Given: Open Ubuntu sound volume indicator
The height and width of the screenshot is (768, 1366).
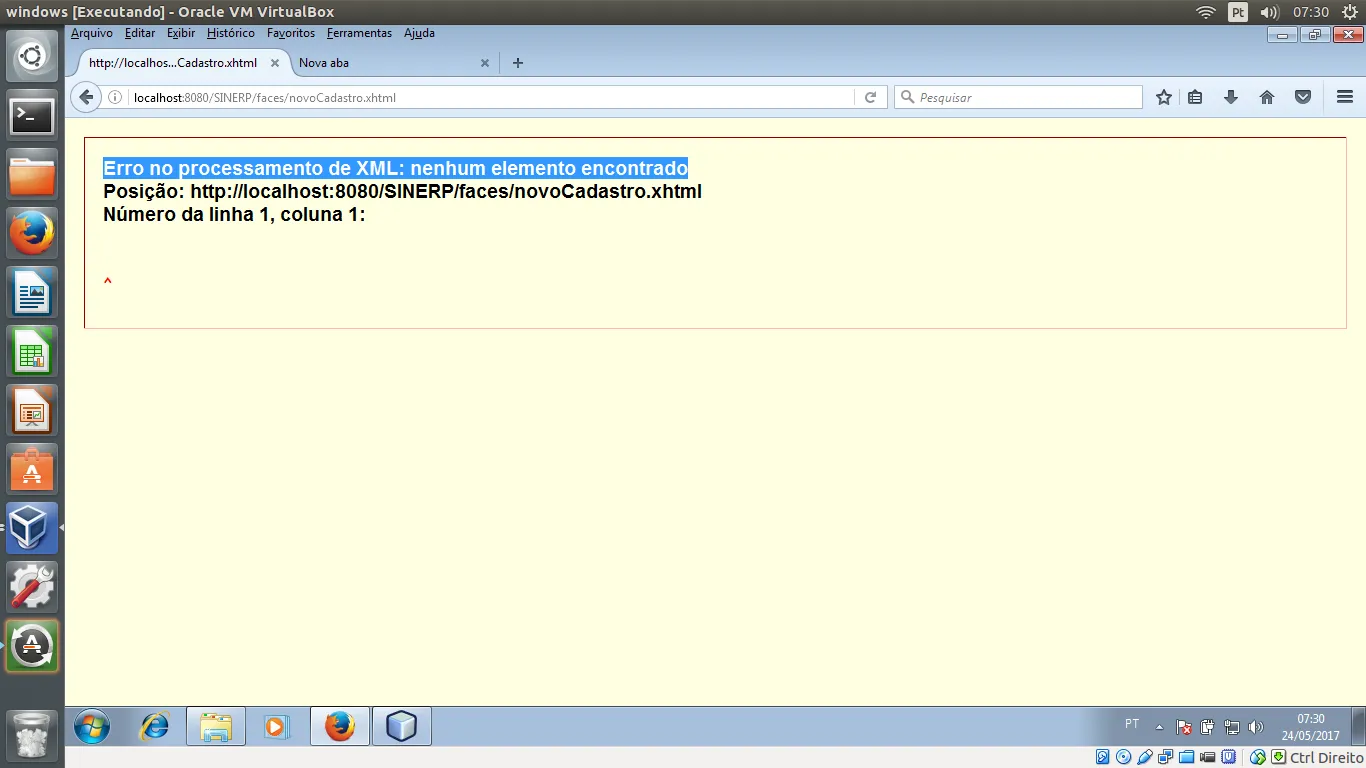Looking at the screenshot, I should (x=1270, y=12).
